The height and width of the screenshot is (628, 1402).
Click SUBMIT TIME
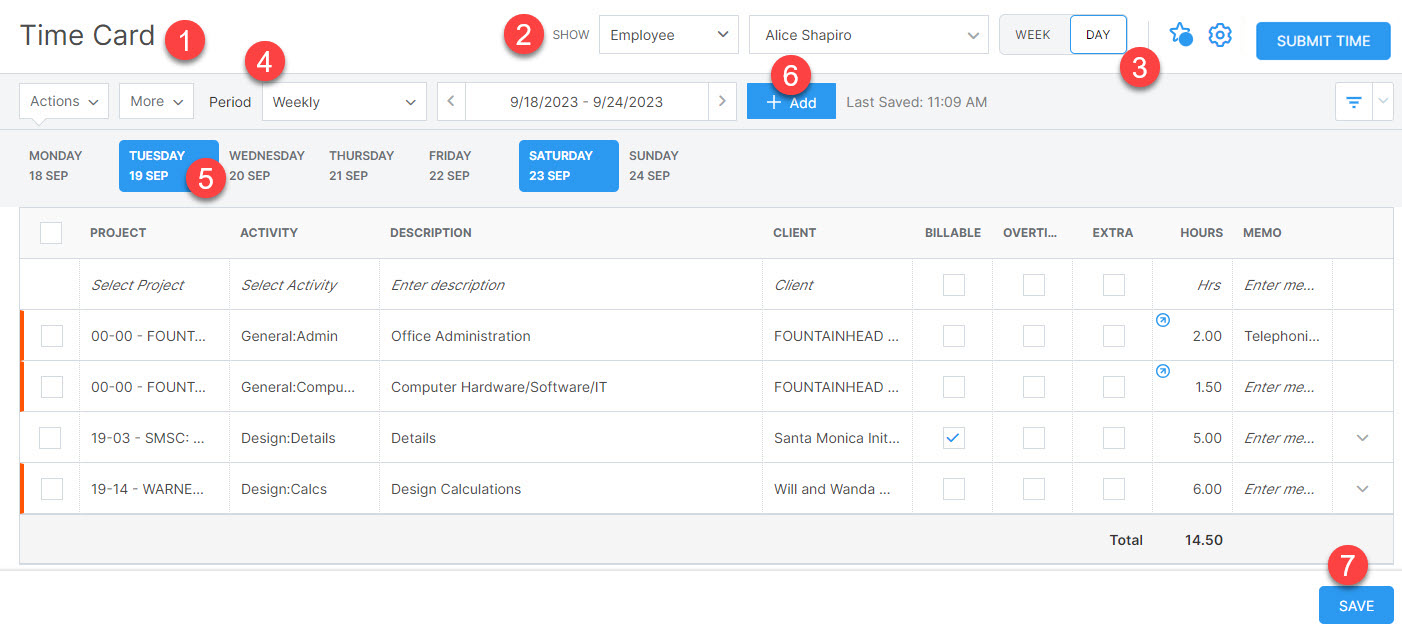click(x=1322, y=41)
